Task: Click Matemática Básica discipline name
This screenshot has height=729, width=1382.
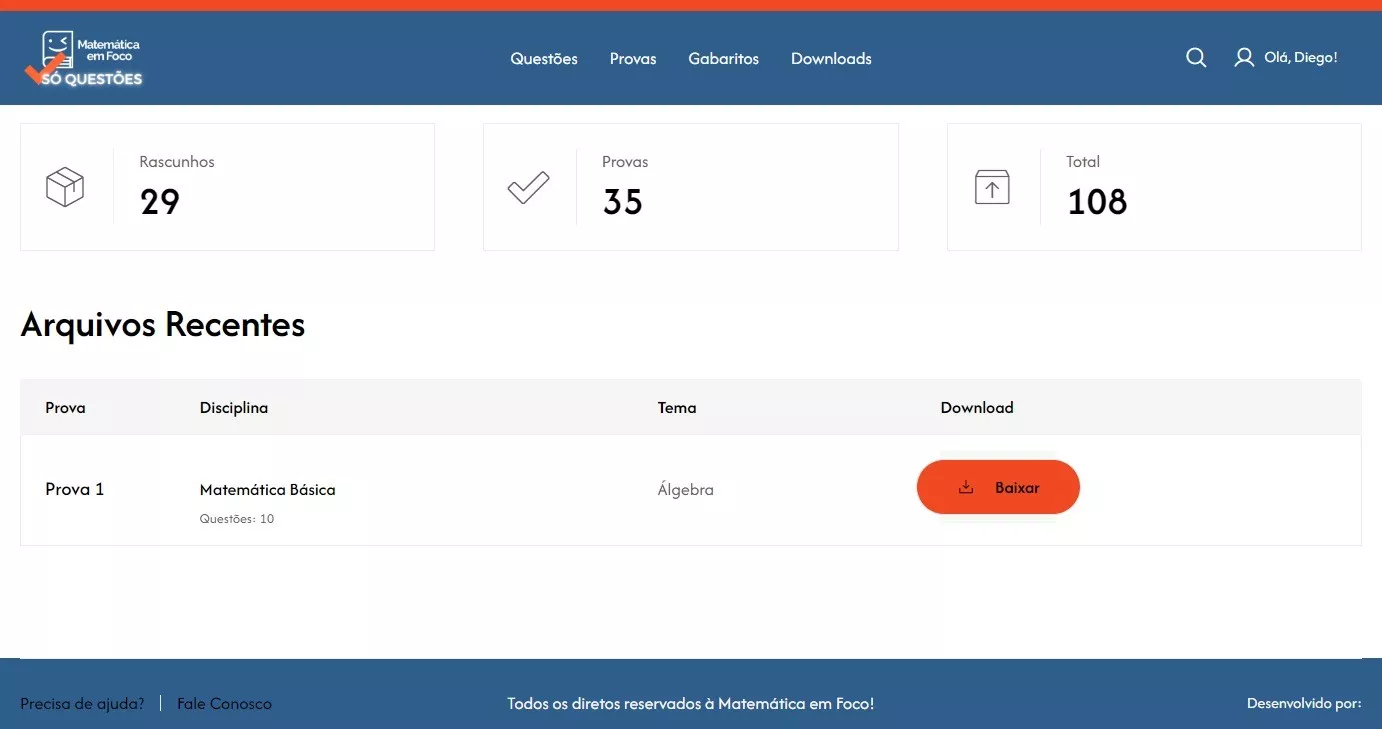Action: pos(267,490)
